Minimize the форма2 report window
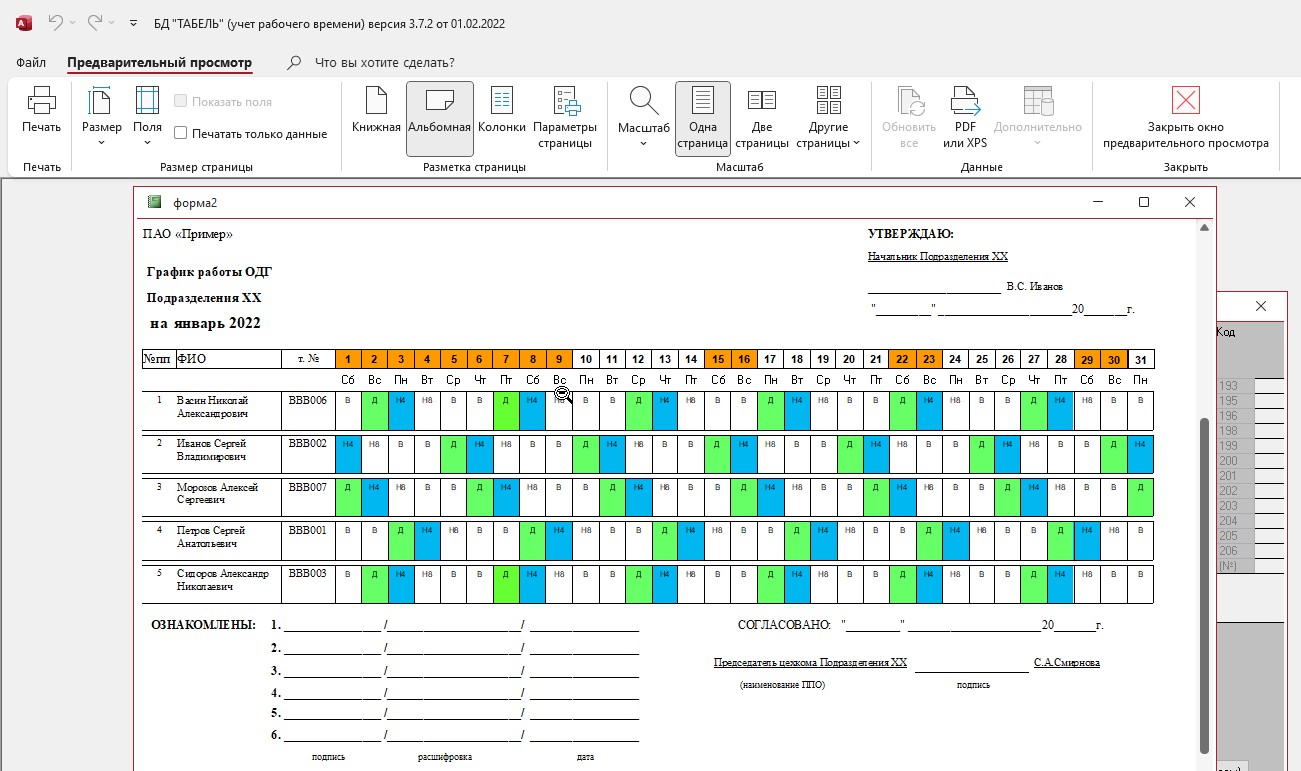1301x771 pixels. [x=1098, y=202]
